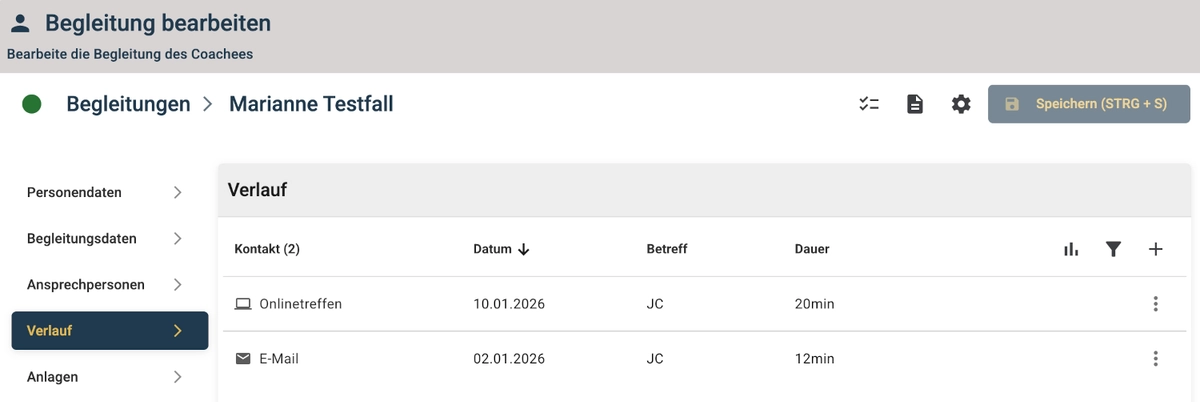Open three-dot menu for E-Mail row
The height and width of the screenshot is (402, 1200).
coord(1155,358)
